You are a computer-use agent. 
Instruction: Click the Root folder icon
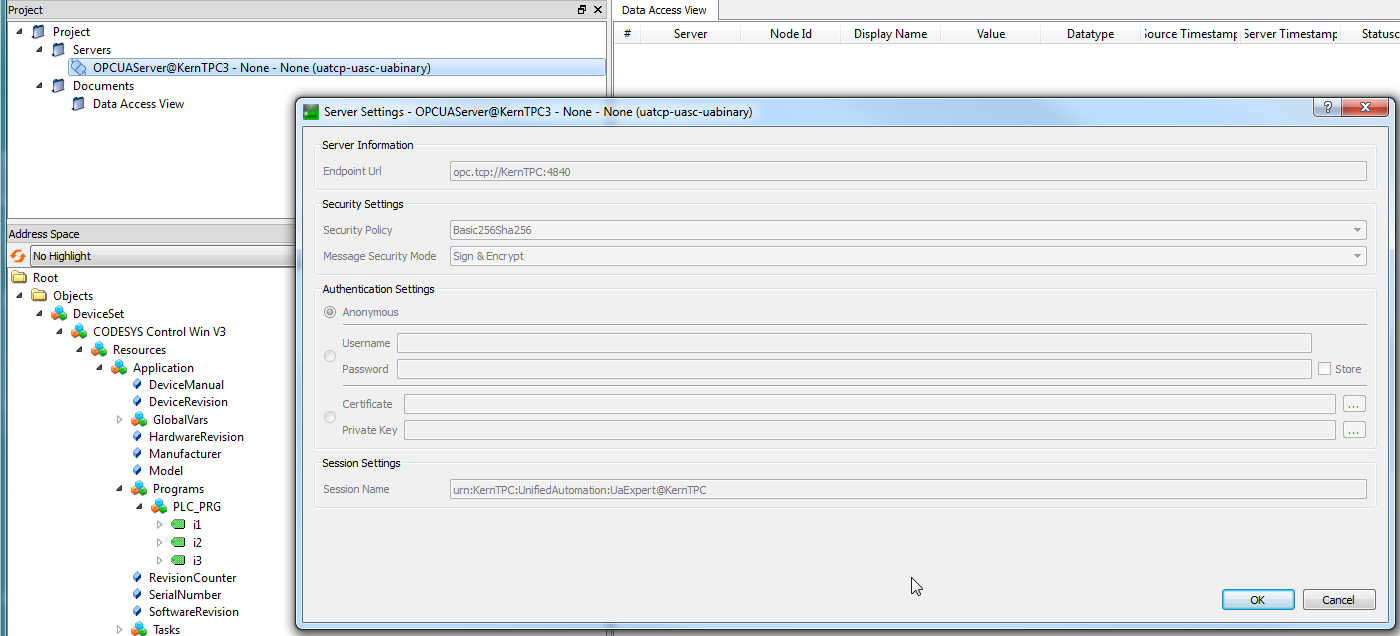click(19, 278)
